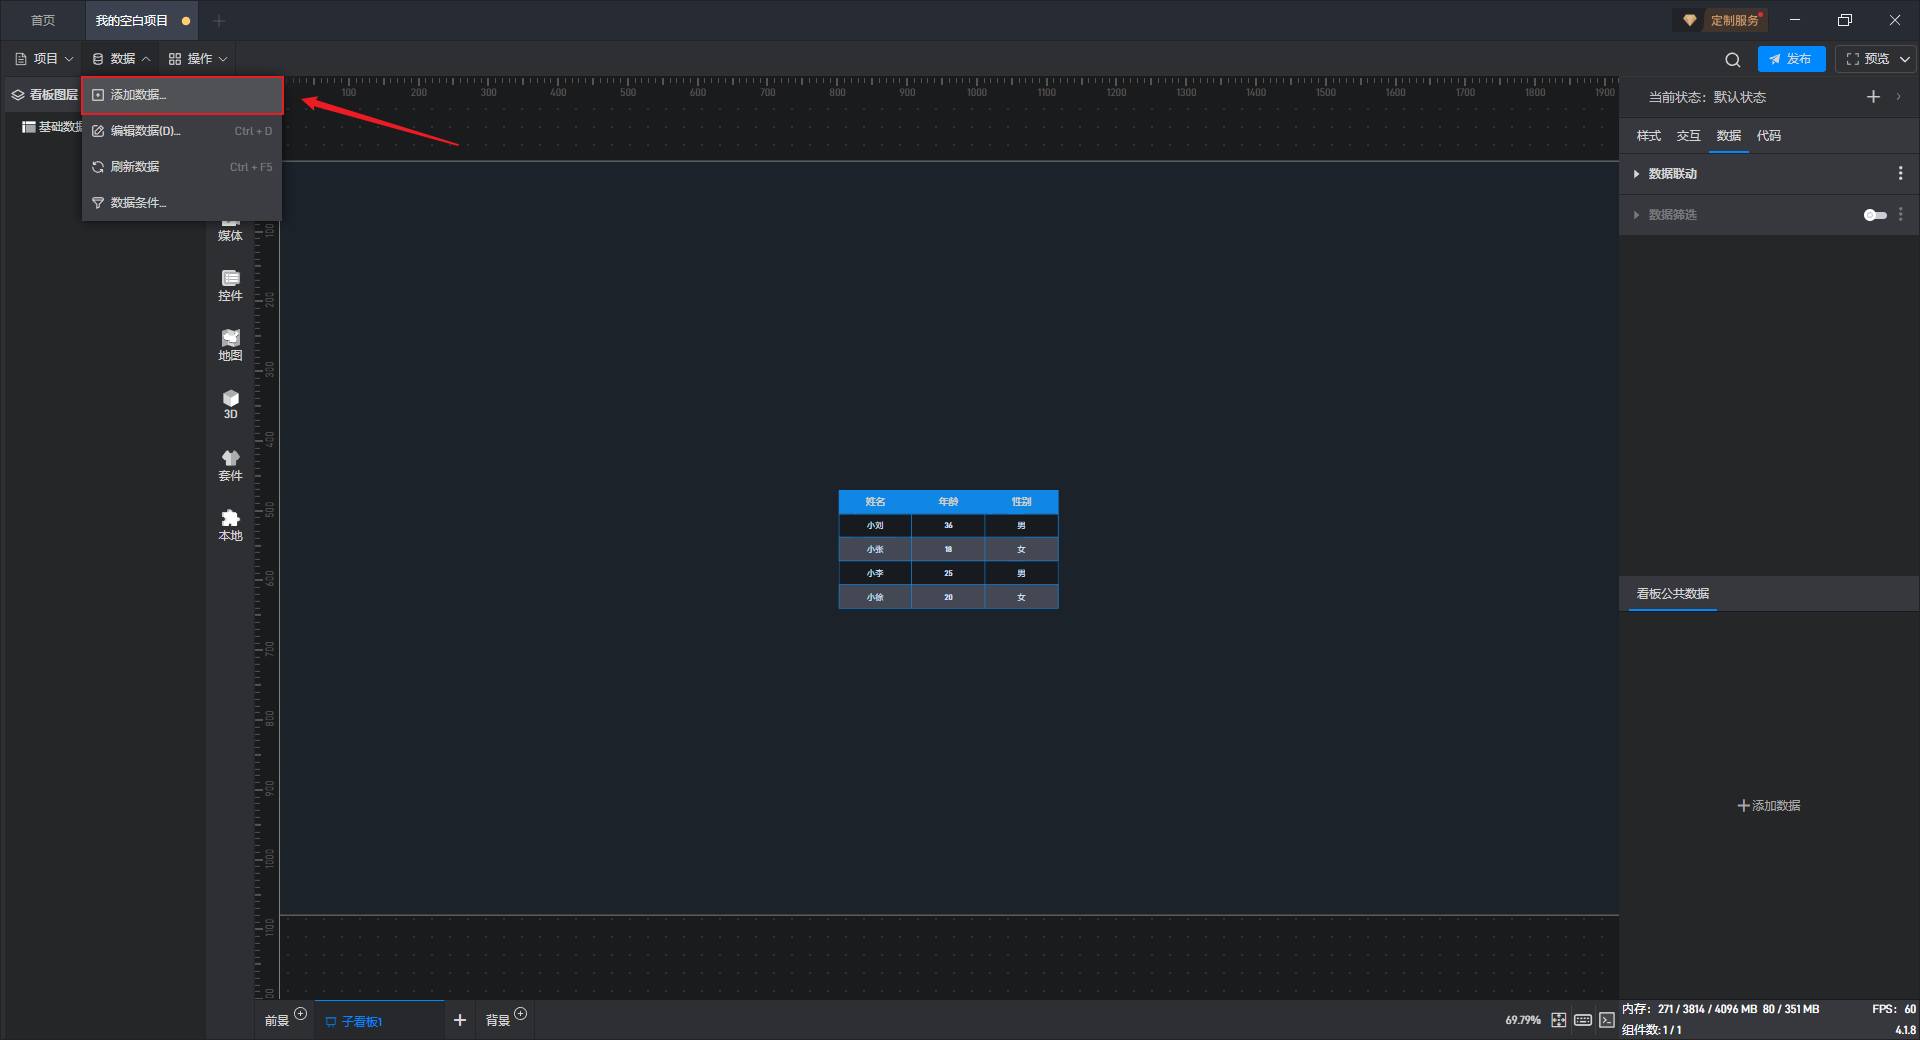The image size is (1920, 1040).
Task: Click the 组件数: 1 / 1 status entry
Action: click(x=1651, y=1030)
